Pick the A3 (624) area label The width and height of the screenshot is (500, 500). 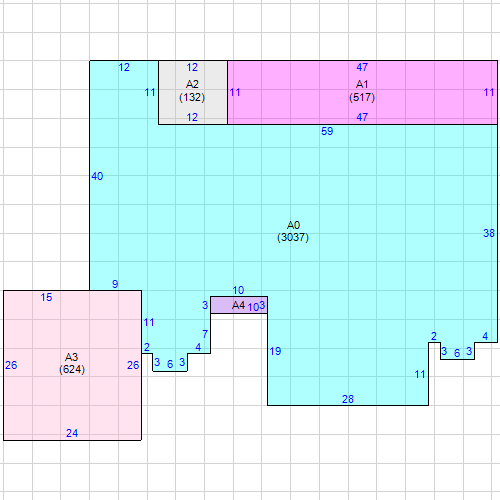(x=72, y=363)
